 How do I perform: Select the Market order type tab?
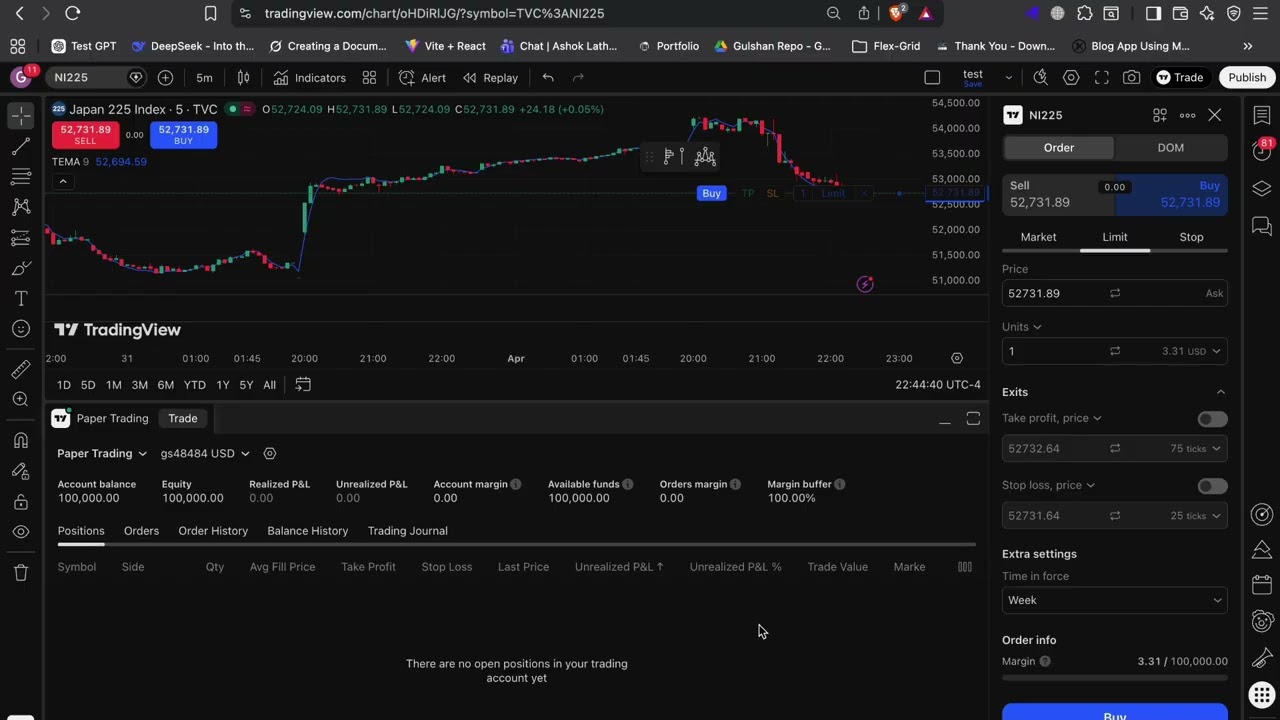(x=1038, y=237)
